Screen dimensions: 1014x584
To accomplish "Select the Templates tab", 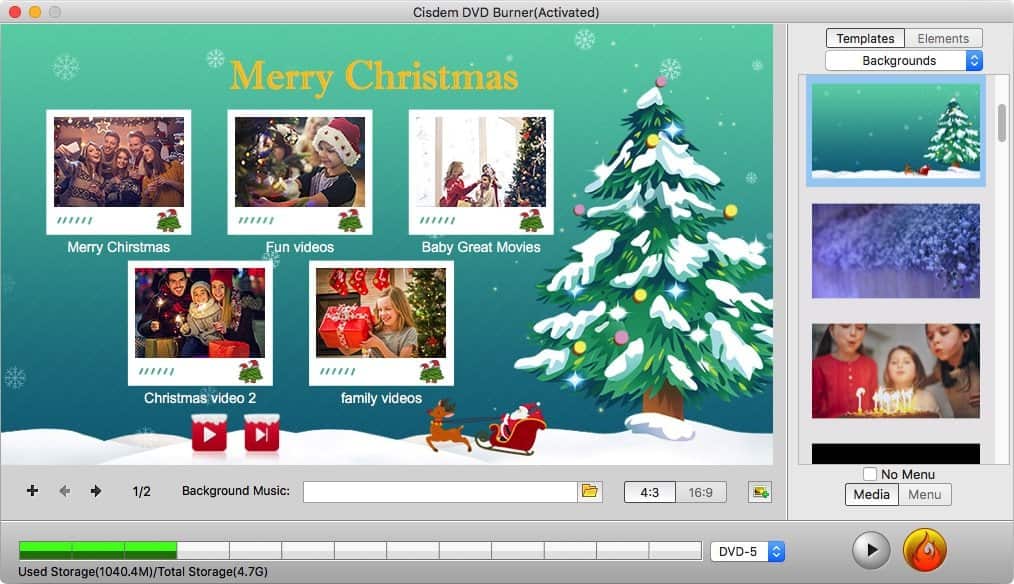I will (x=864, y=38).
